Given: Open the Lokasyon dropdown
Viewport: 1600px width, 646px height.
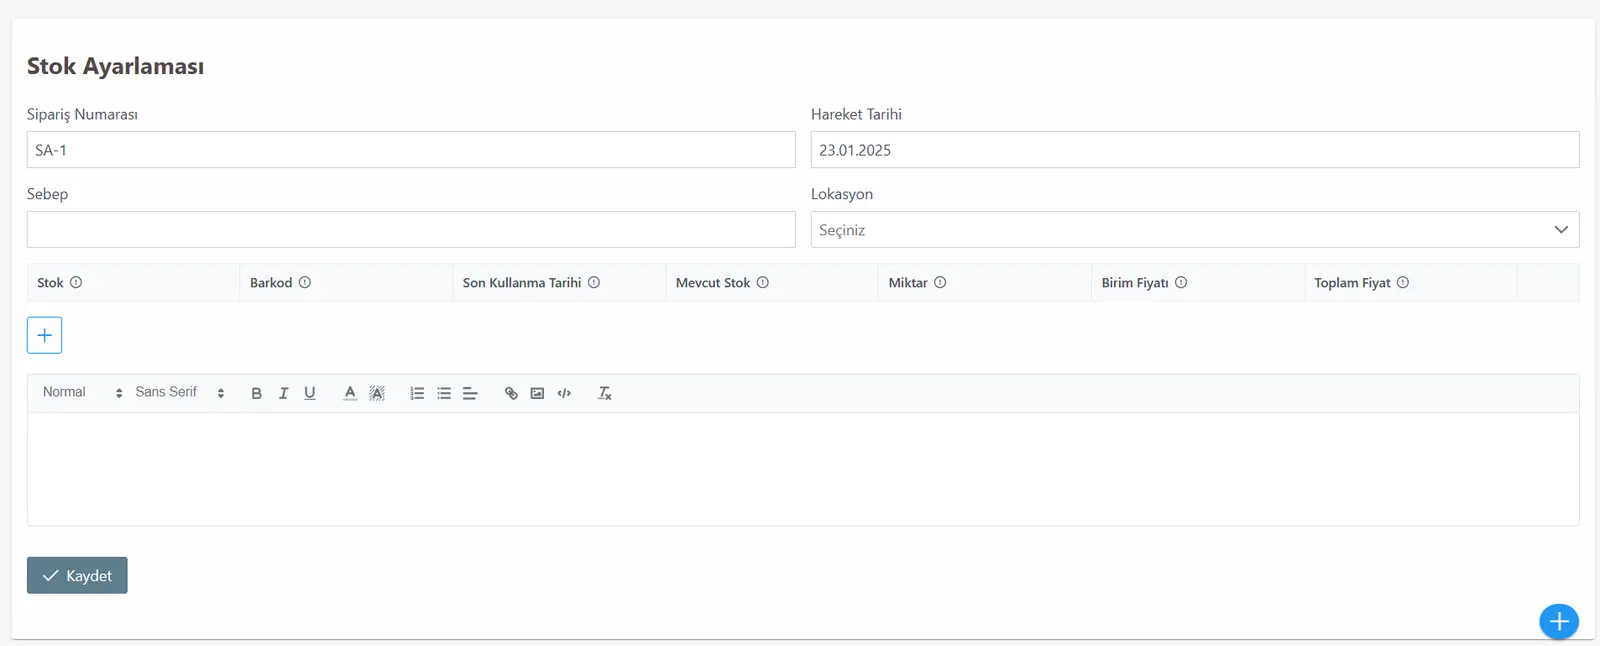Looking at the screenshot, I should (1195, 229).
